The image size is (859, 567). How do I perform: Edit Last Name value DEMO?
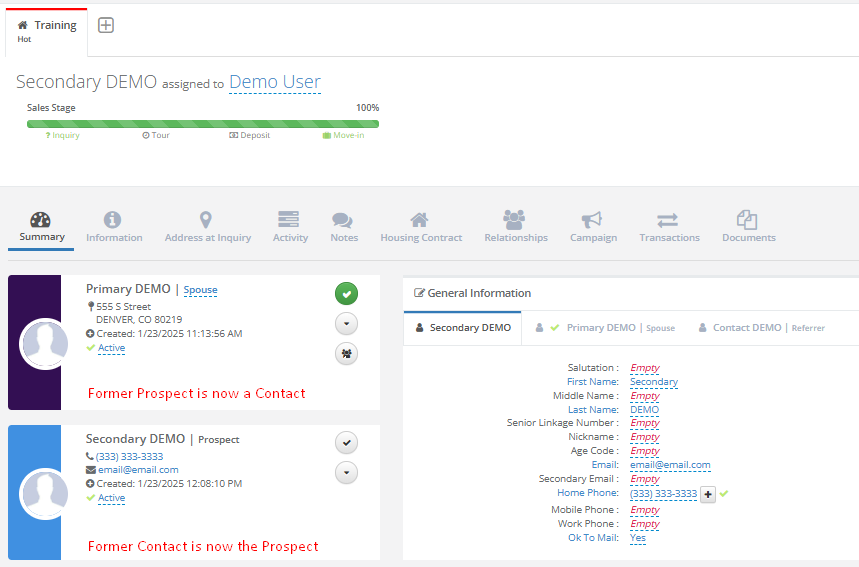click(x=644, y=410)
